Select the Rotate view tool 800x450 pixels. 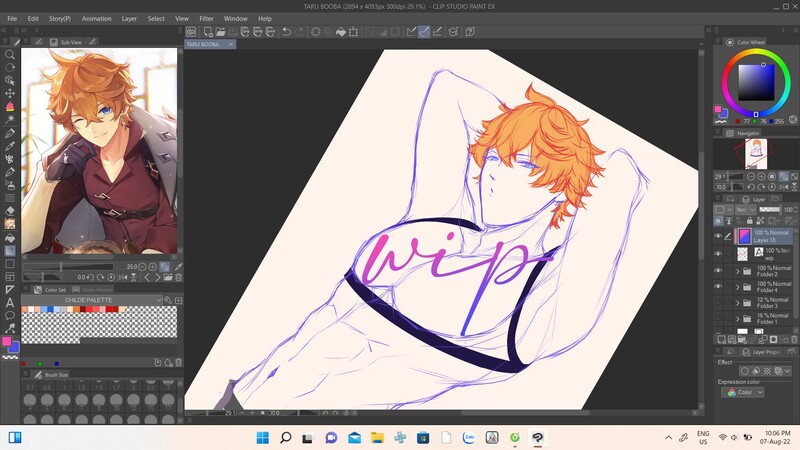[10, 67]
